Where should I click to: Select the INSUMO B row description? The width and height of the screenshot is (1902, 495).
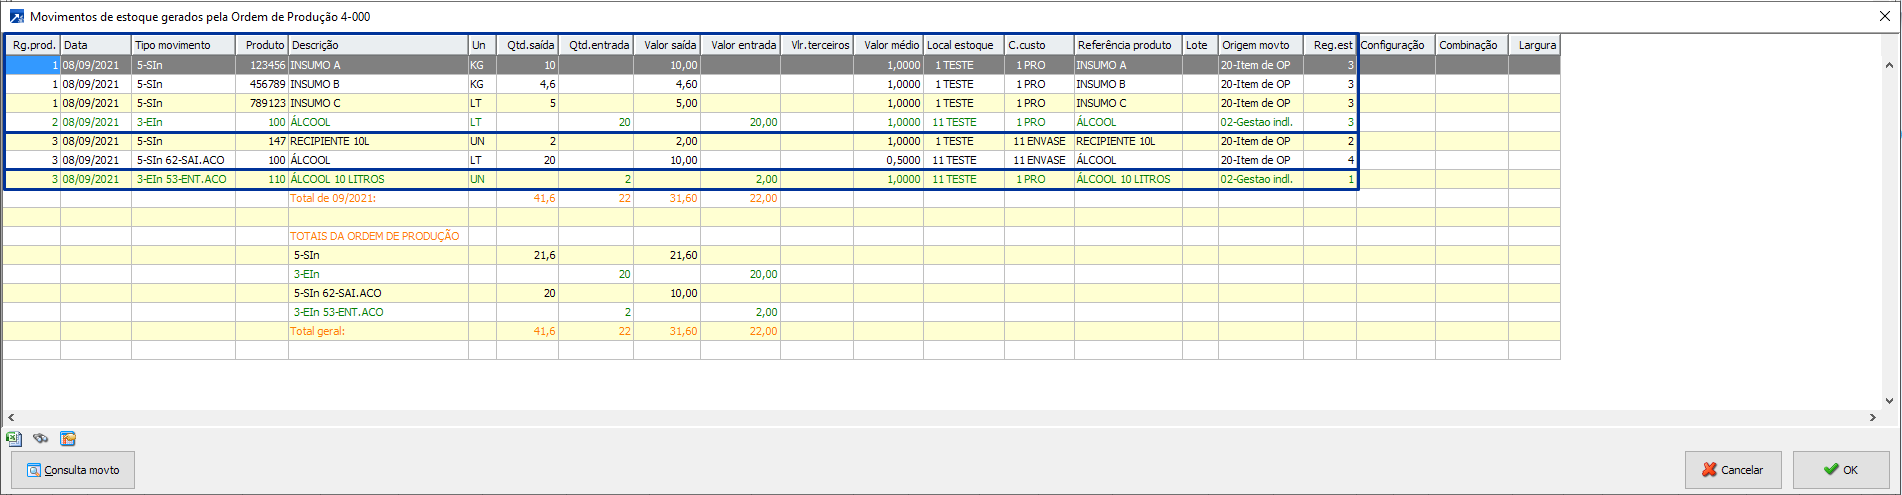(377, 84)
